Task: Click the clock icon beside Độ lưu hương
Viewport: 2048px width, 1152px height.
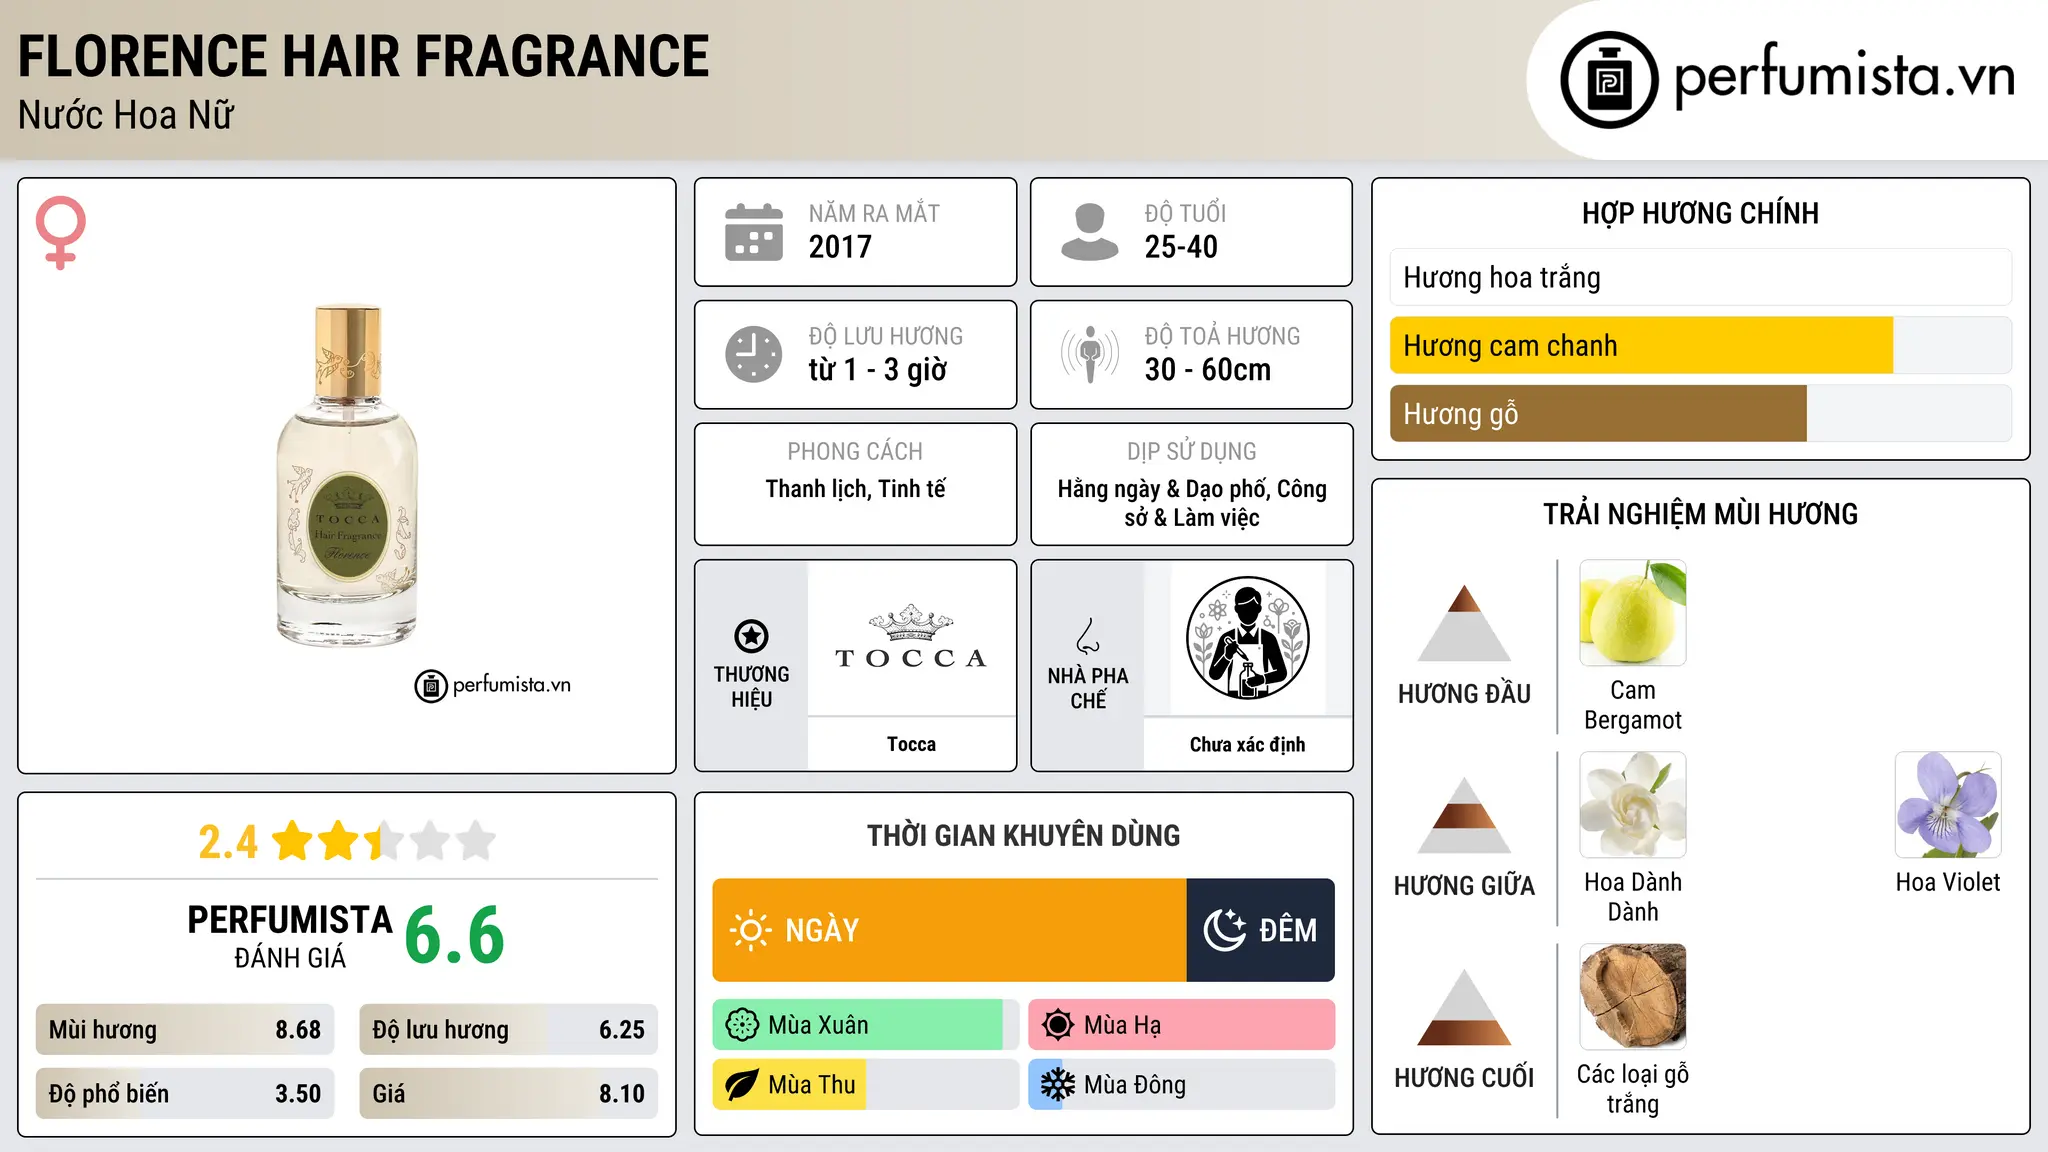Action: tap(754, 354)
